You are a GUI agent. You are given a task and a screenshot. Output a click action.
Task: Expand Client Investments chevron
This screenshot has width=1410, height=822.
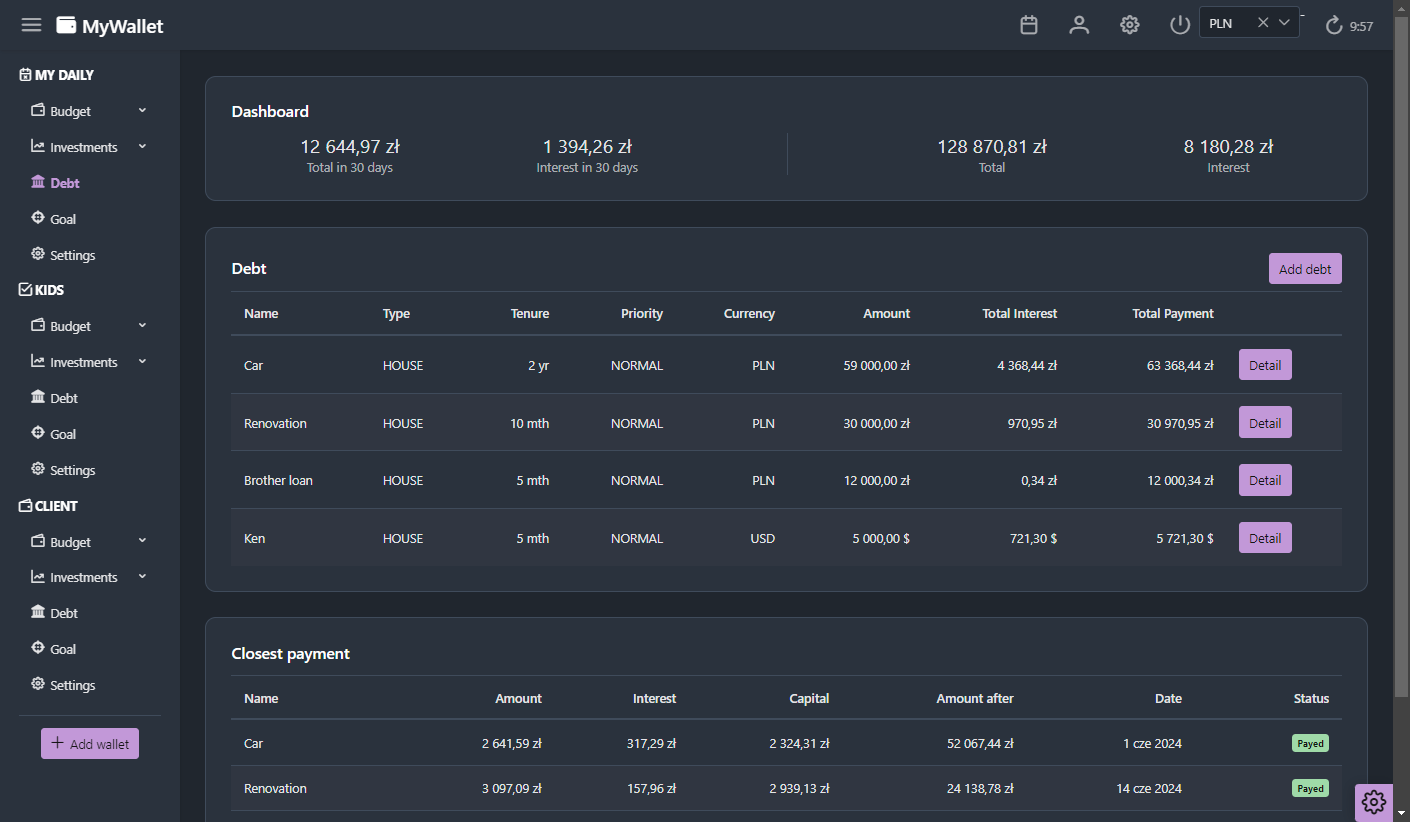click(142, 576)
